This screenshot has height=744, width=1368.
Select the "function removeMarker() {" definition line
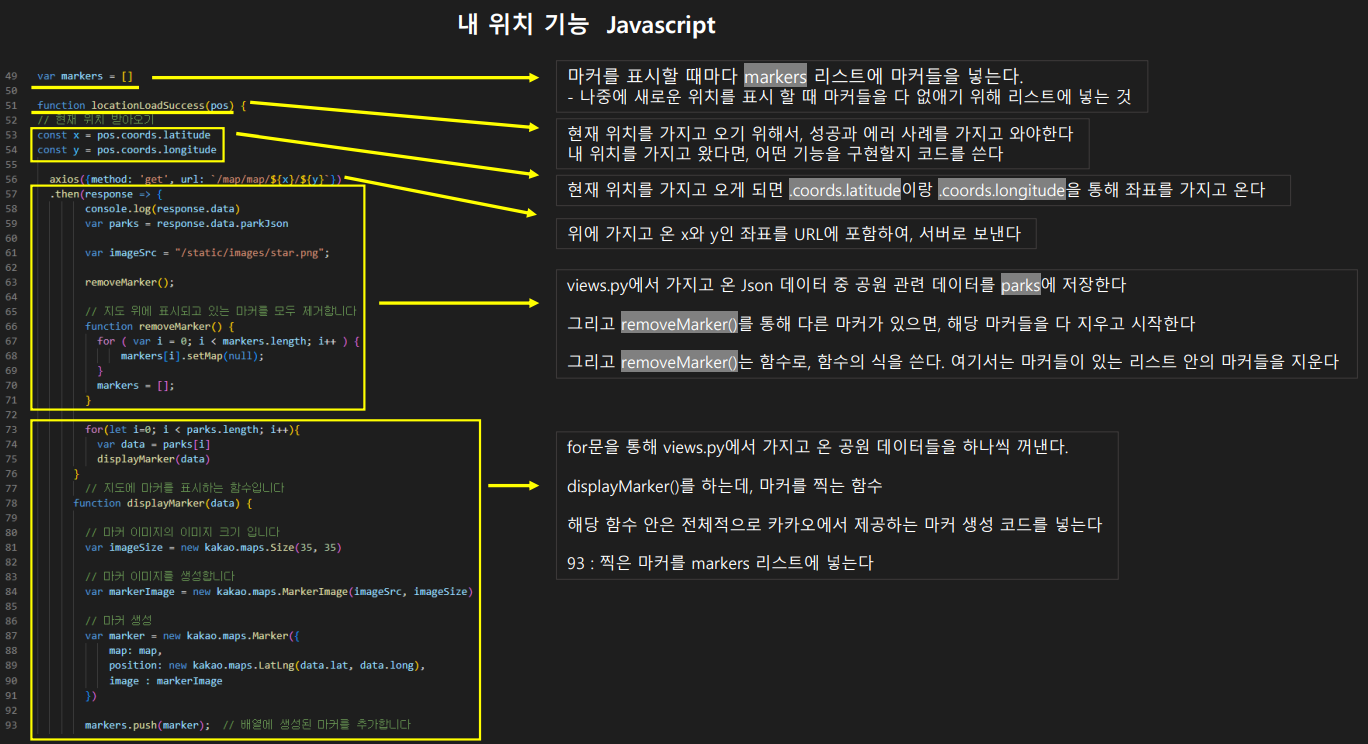coord(159,326)
